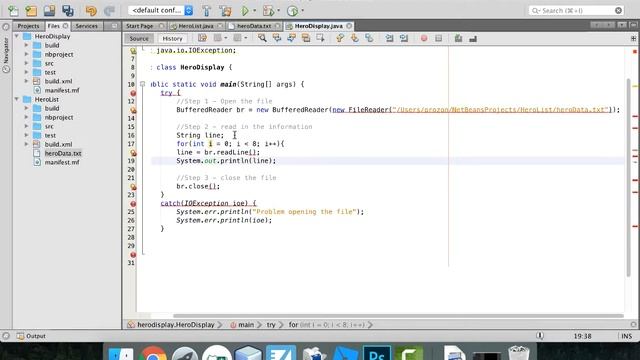Open the default configuration combo box
Screen dimensions: 640x360
pyautogui.click(x=161, y=10)
